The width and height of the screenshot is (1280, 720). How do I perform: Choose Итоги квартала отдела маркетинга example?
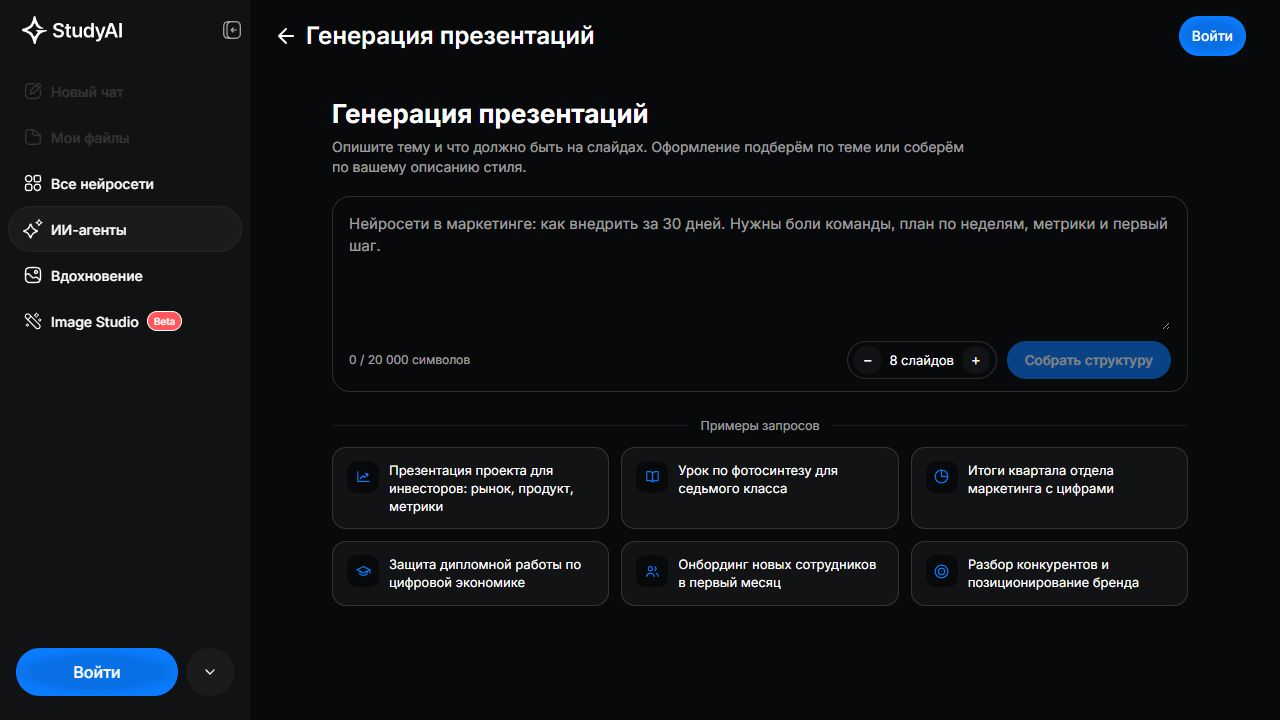[x=1049, y=488]
